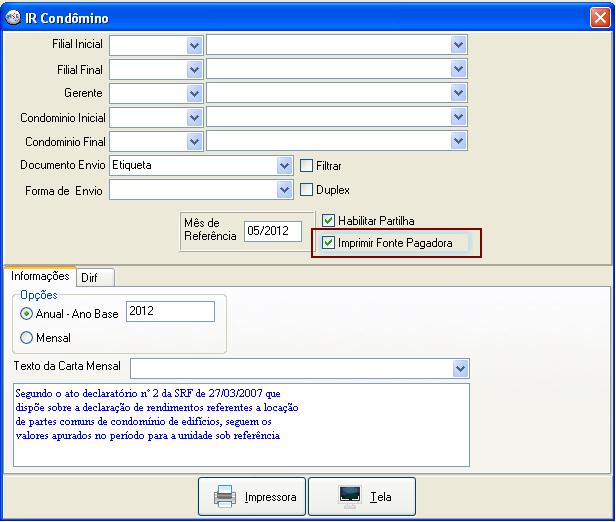
Task: Select the Informações tab
Action: point(40,276)
